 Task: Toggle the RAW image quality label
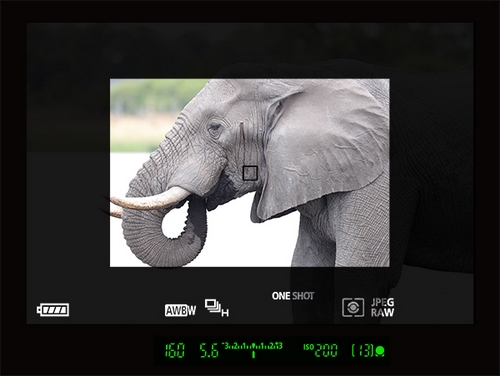click(x=383, y=312)
